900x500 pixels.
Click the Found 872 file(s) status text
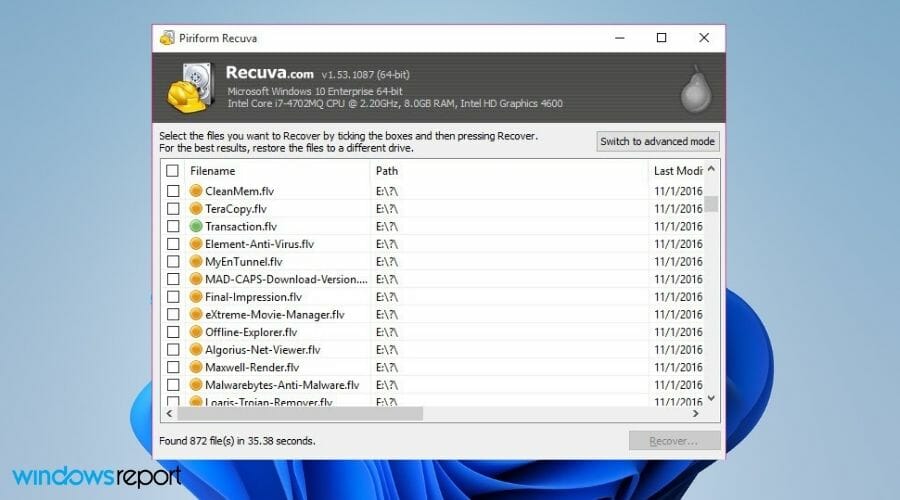pos(237,441)
